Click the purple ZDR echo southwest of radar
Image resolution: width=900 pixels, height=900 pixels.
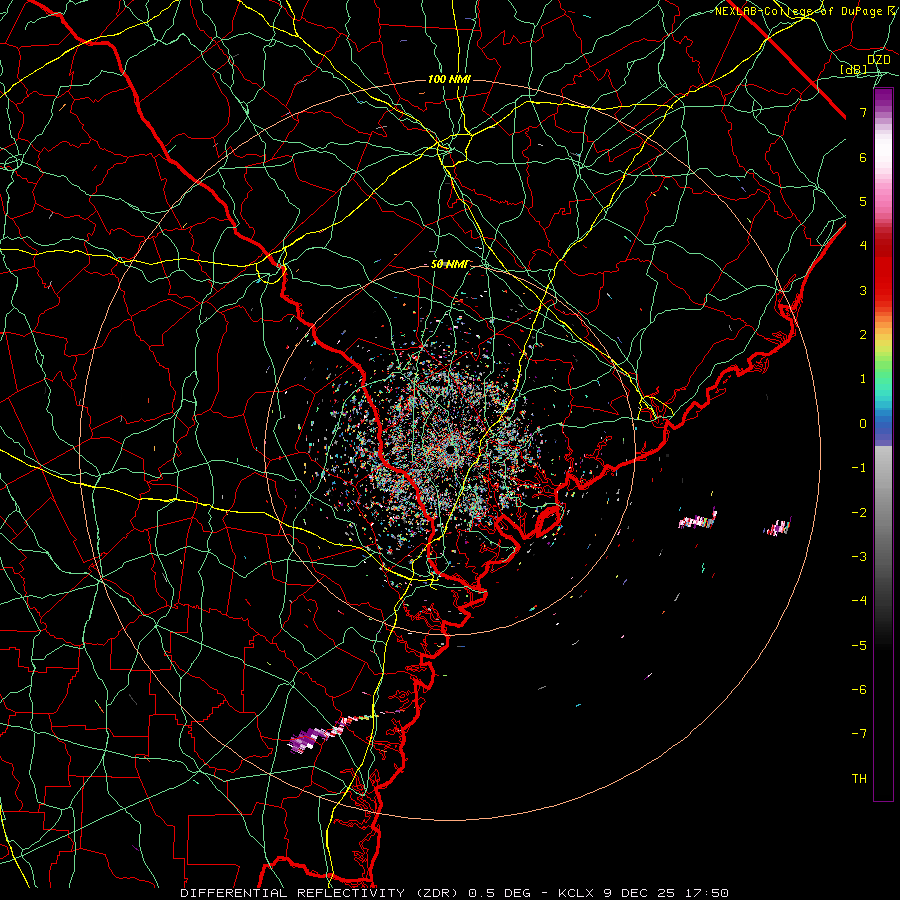click(x=304, y=740)
